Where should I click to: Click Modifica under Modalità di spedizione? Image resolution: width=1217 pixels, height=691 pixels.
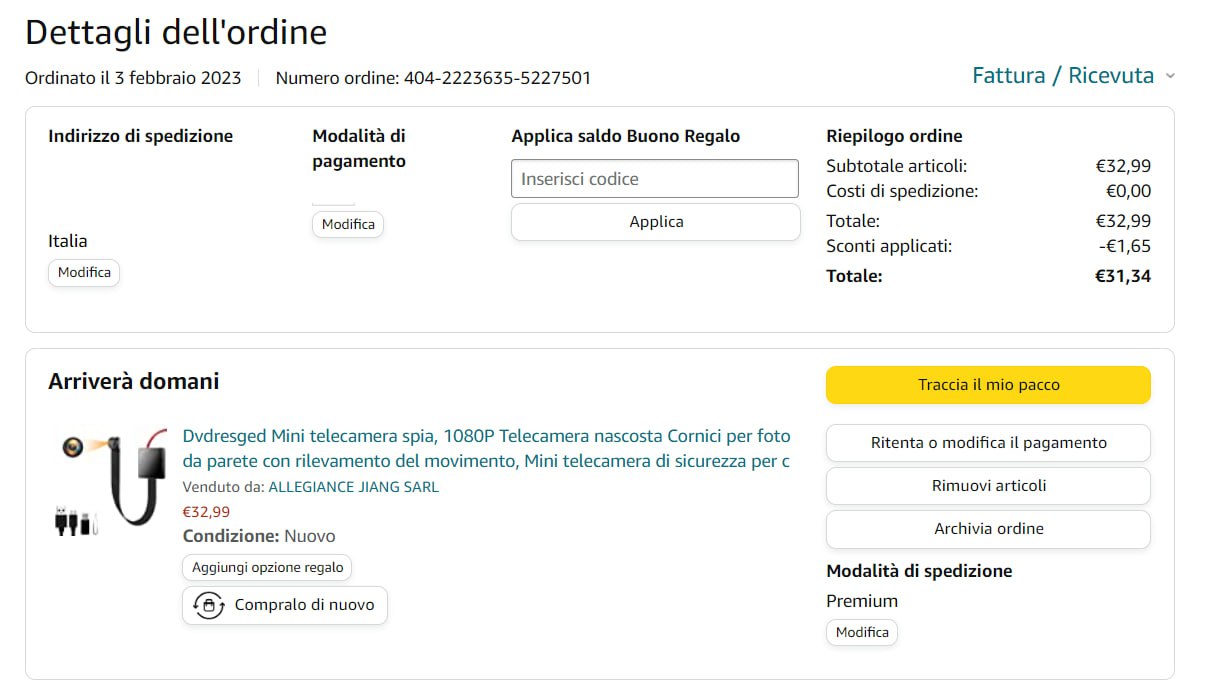[862, 632]
